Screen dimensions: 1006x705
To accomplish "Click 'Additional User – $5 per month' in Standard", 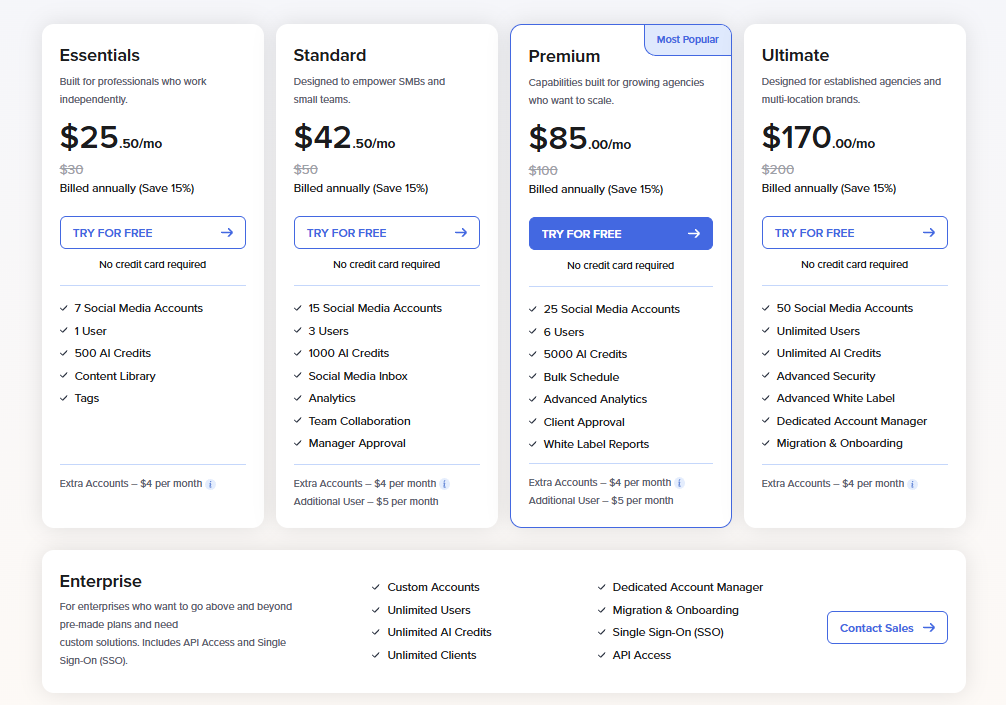I will [366, 502].
